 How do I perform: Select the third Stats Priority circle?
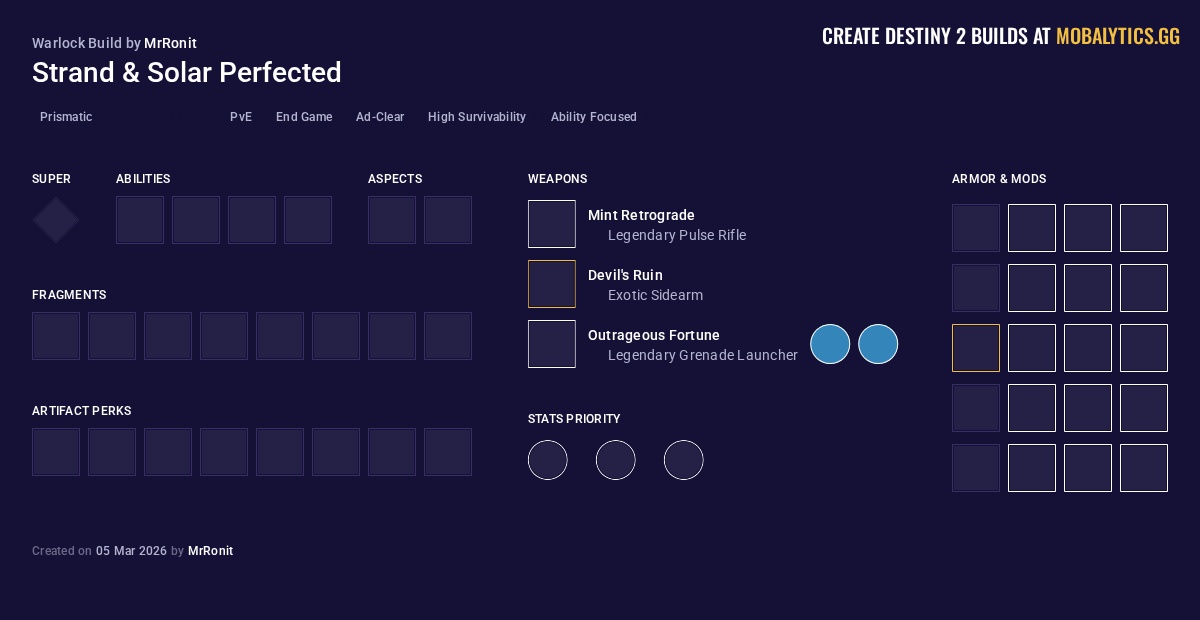coord(684,460)
